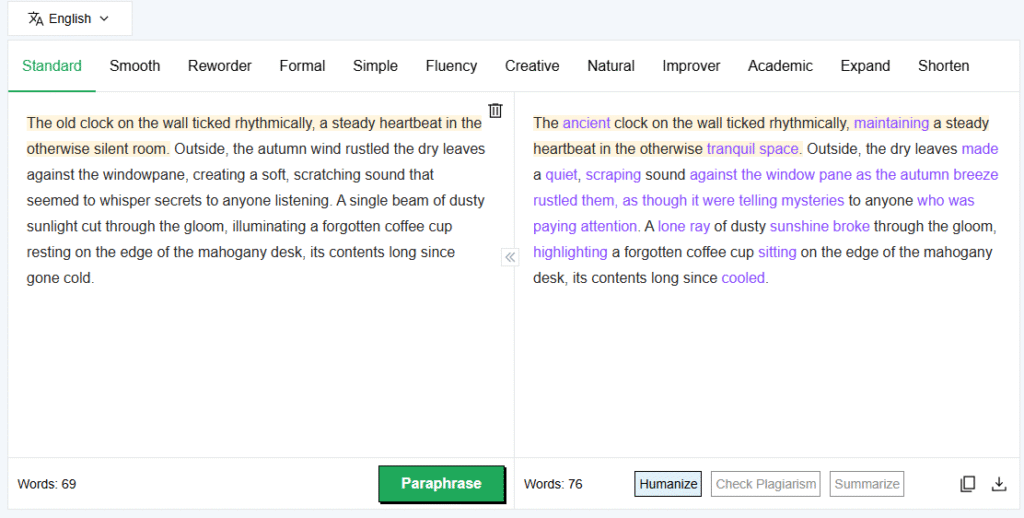Click the copy output icon
Screen dimensions: 1024x518
(967, 484)
